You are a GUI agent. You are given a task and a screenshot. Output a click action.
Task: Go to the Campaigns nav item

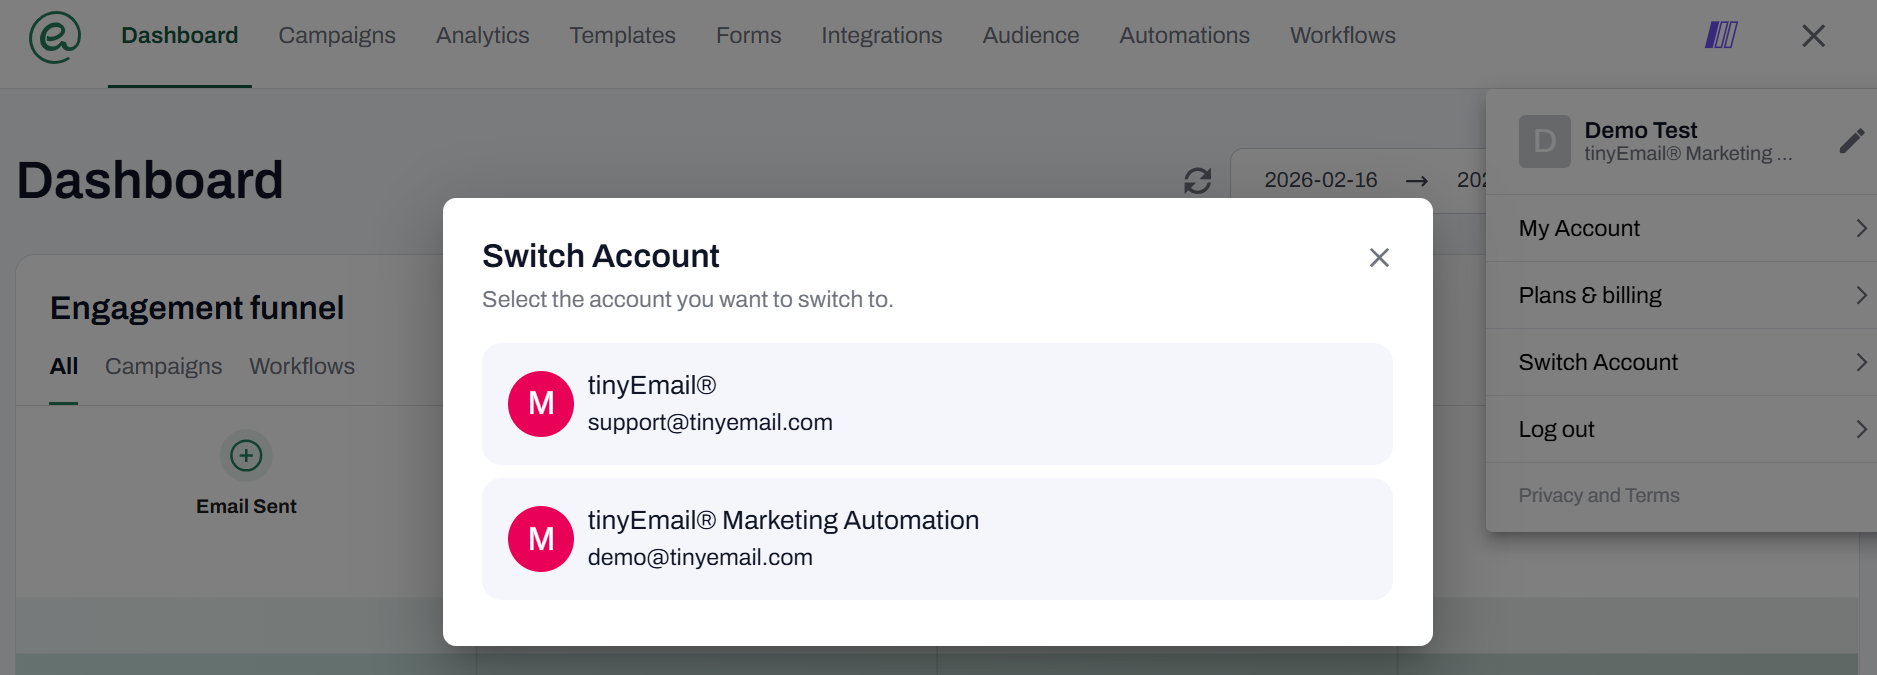click(x=337, y=36)
